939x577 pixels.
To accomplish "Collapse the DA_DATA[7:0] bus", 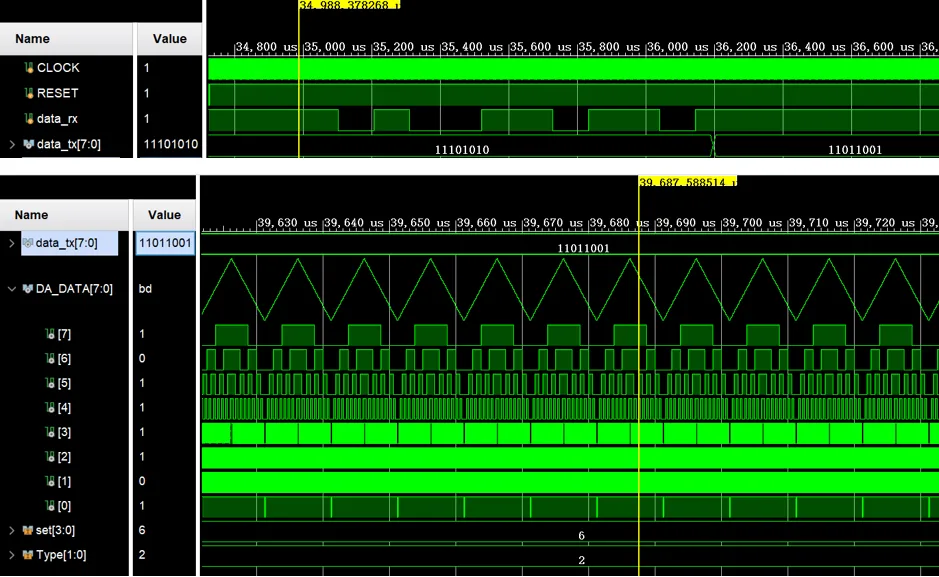I will click(12, 289).
